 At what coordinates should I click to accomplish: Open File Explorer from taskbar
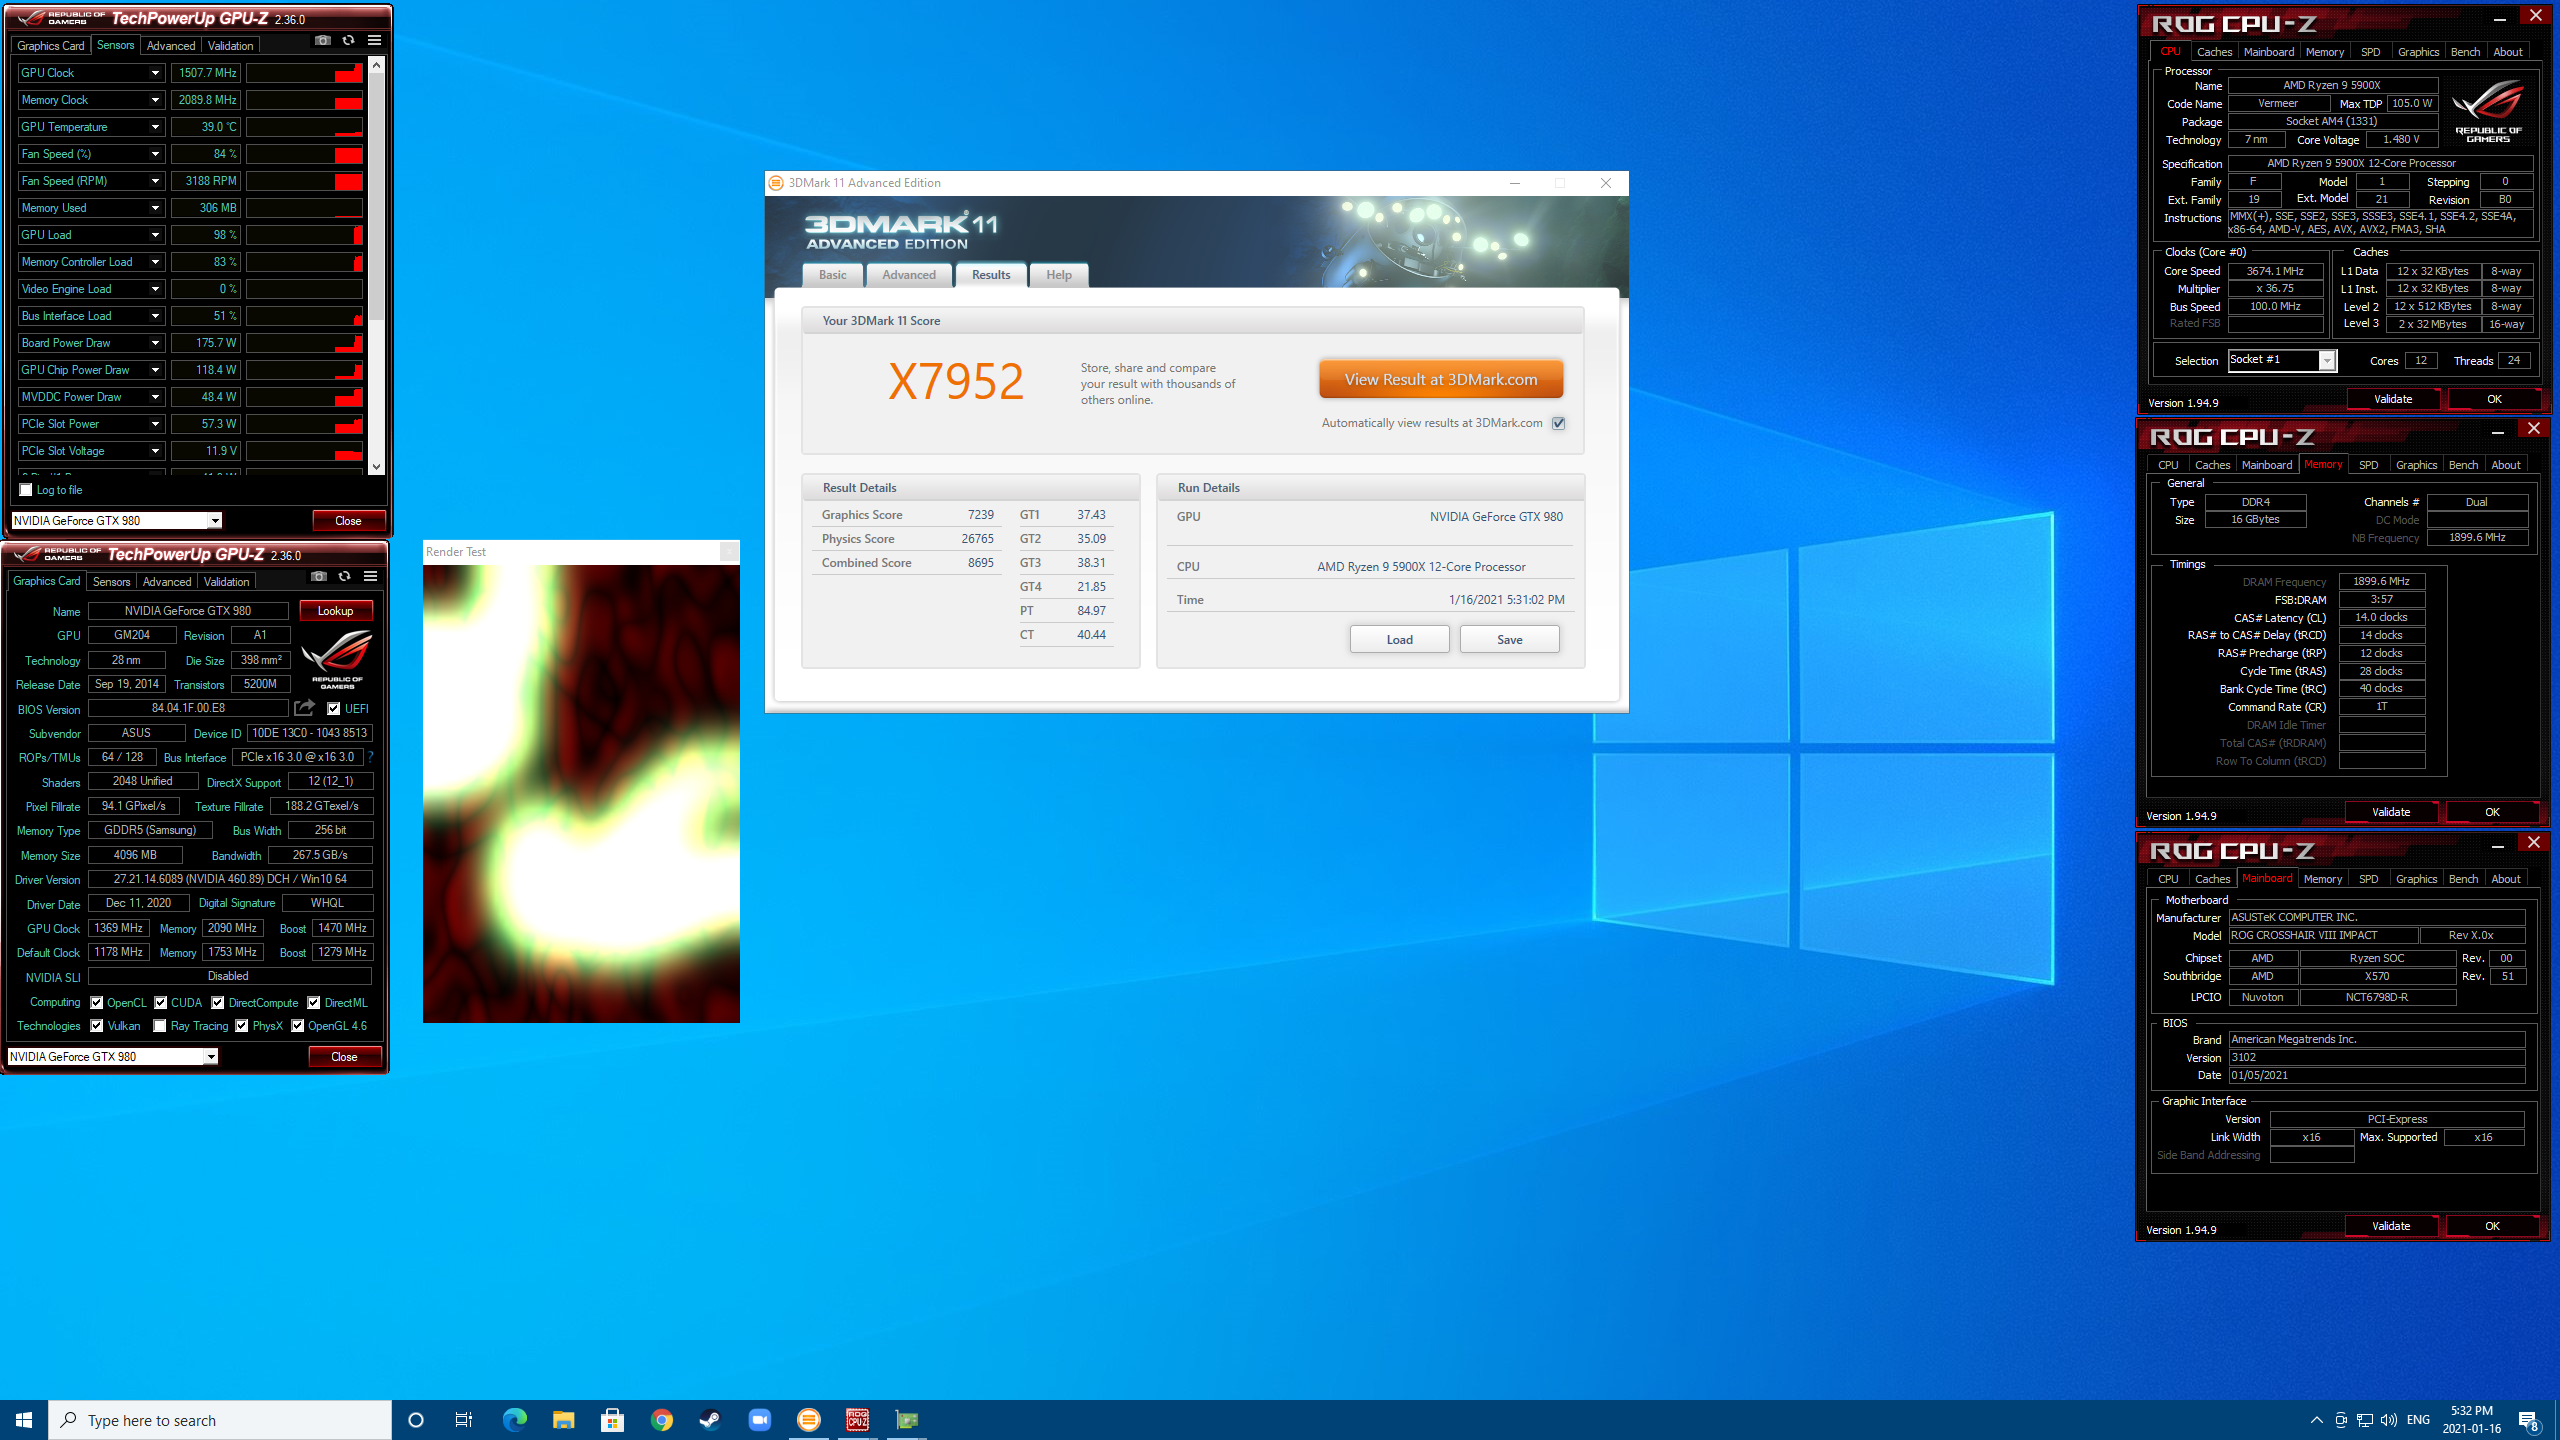pos(563,1420)
